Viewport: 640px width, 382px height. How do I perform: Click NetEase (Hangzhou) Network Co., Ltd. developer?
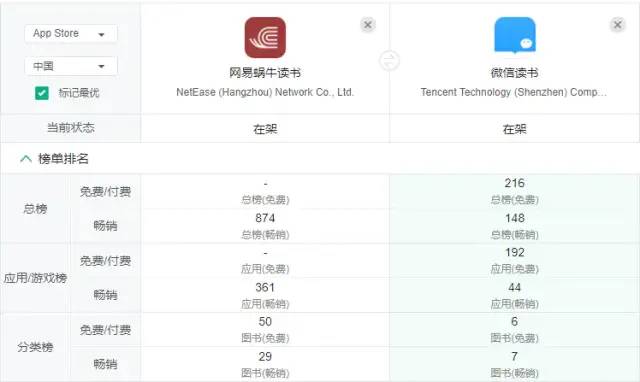pos(265,92)
